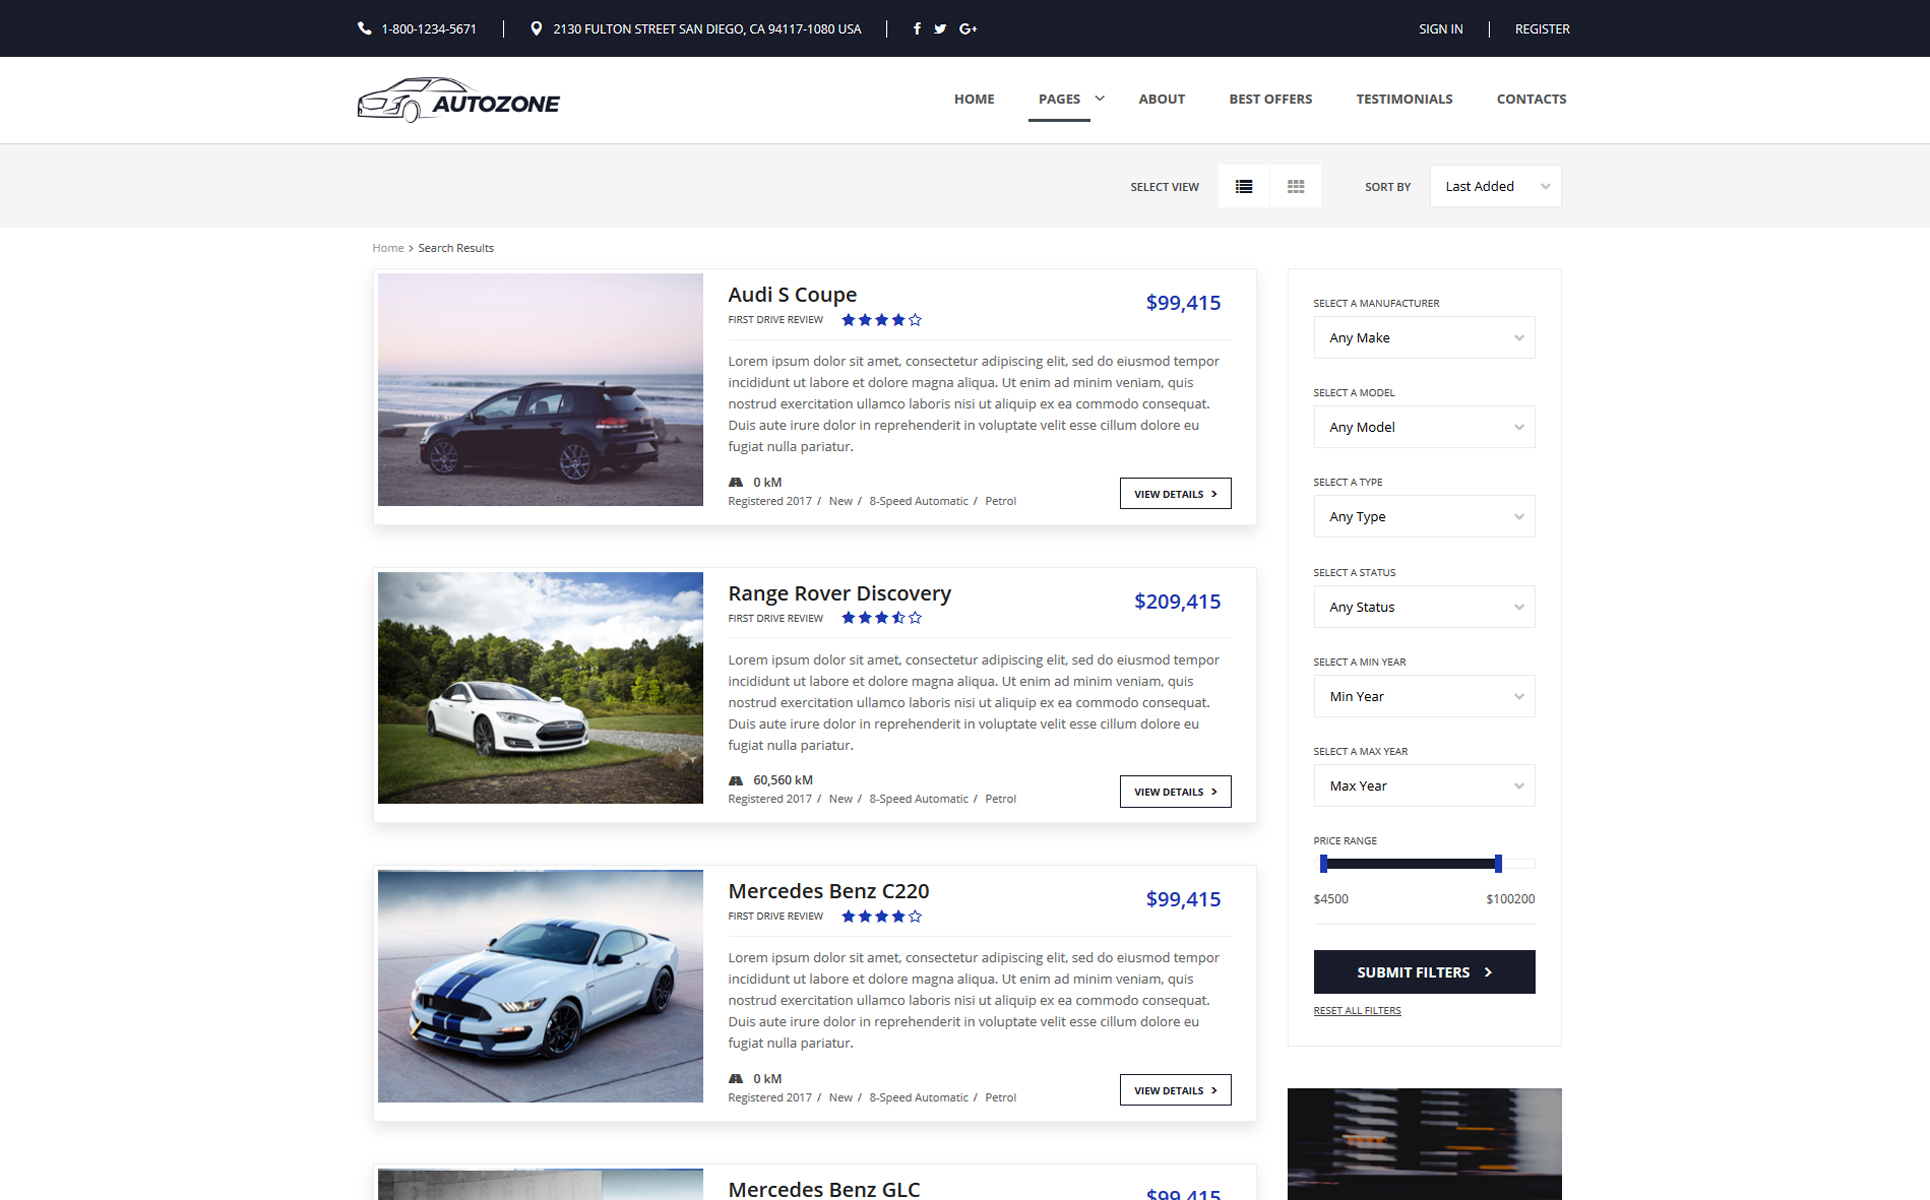Expand the Pages menu chevron
Image resolution: width=1930 pixels, height=1200 pixels.
click(1100, 98)
